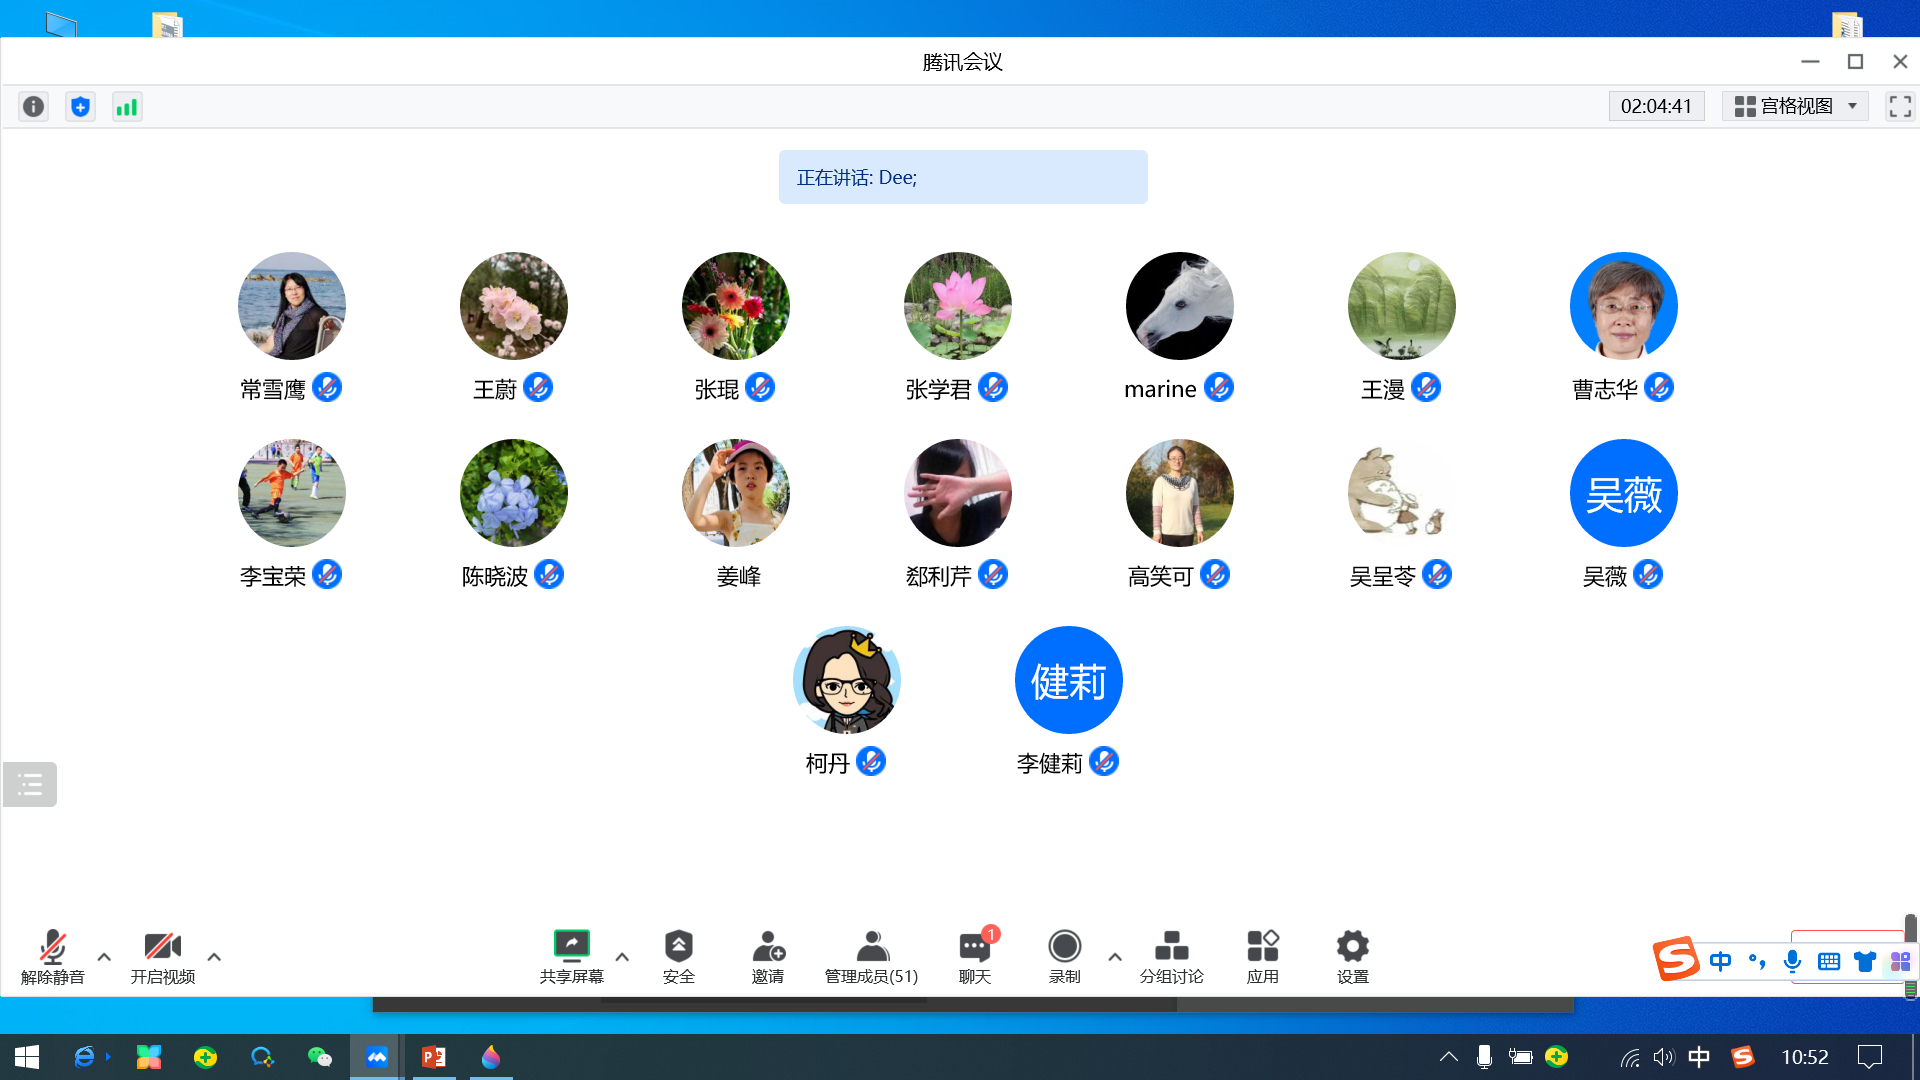Viewport: 1920px width, 1080px height.
Task: Click the name label 郄利芹
Action: 939,576
